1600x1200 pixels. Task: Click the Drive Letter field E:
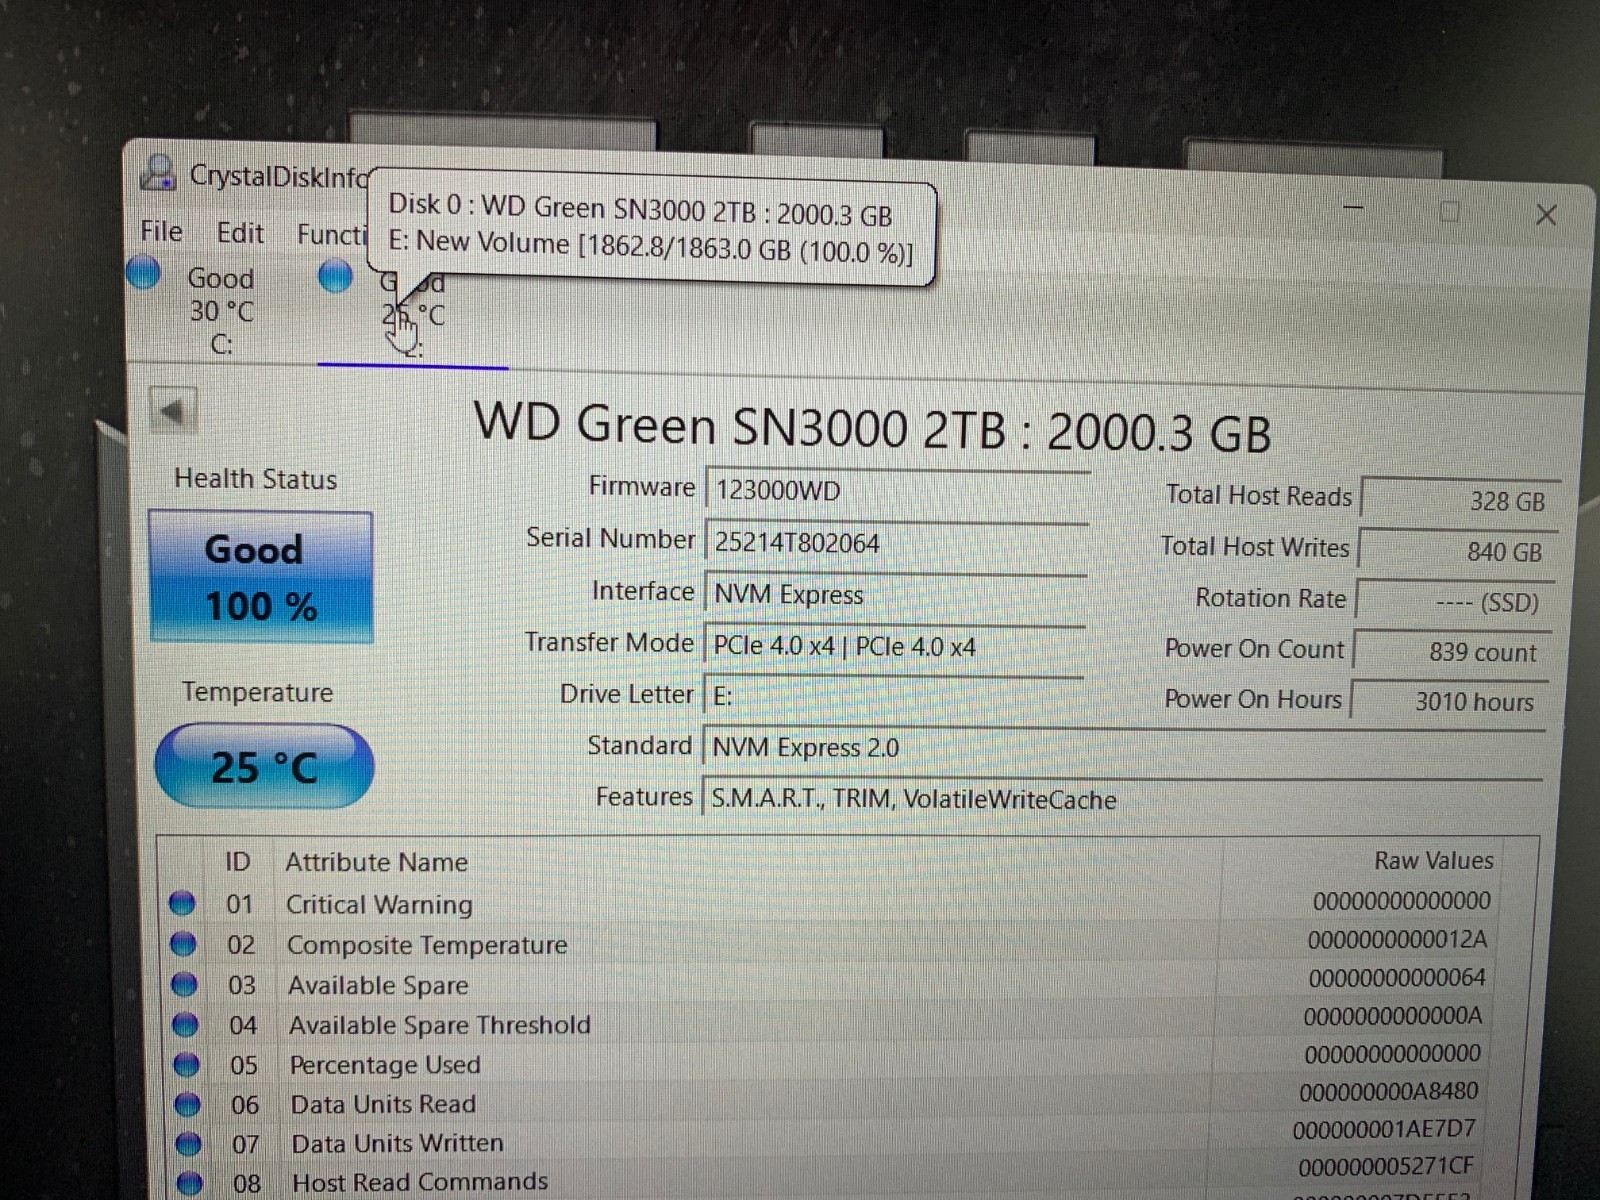point(893,696)
